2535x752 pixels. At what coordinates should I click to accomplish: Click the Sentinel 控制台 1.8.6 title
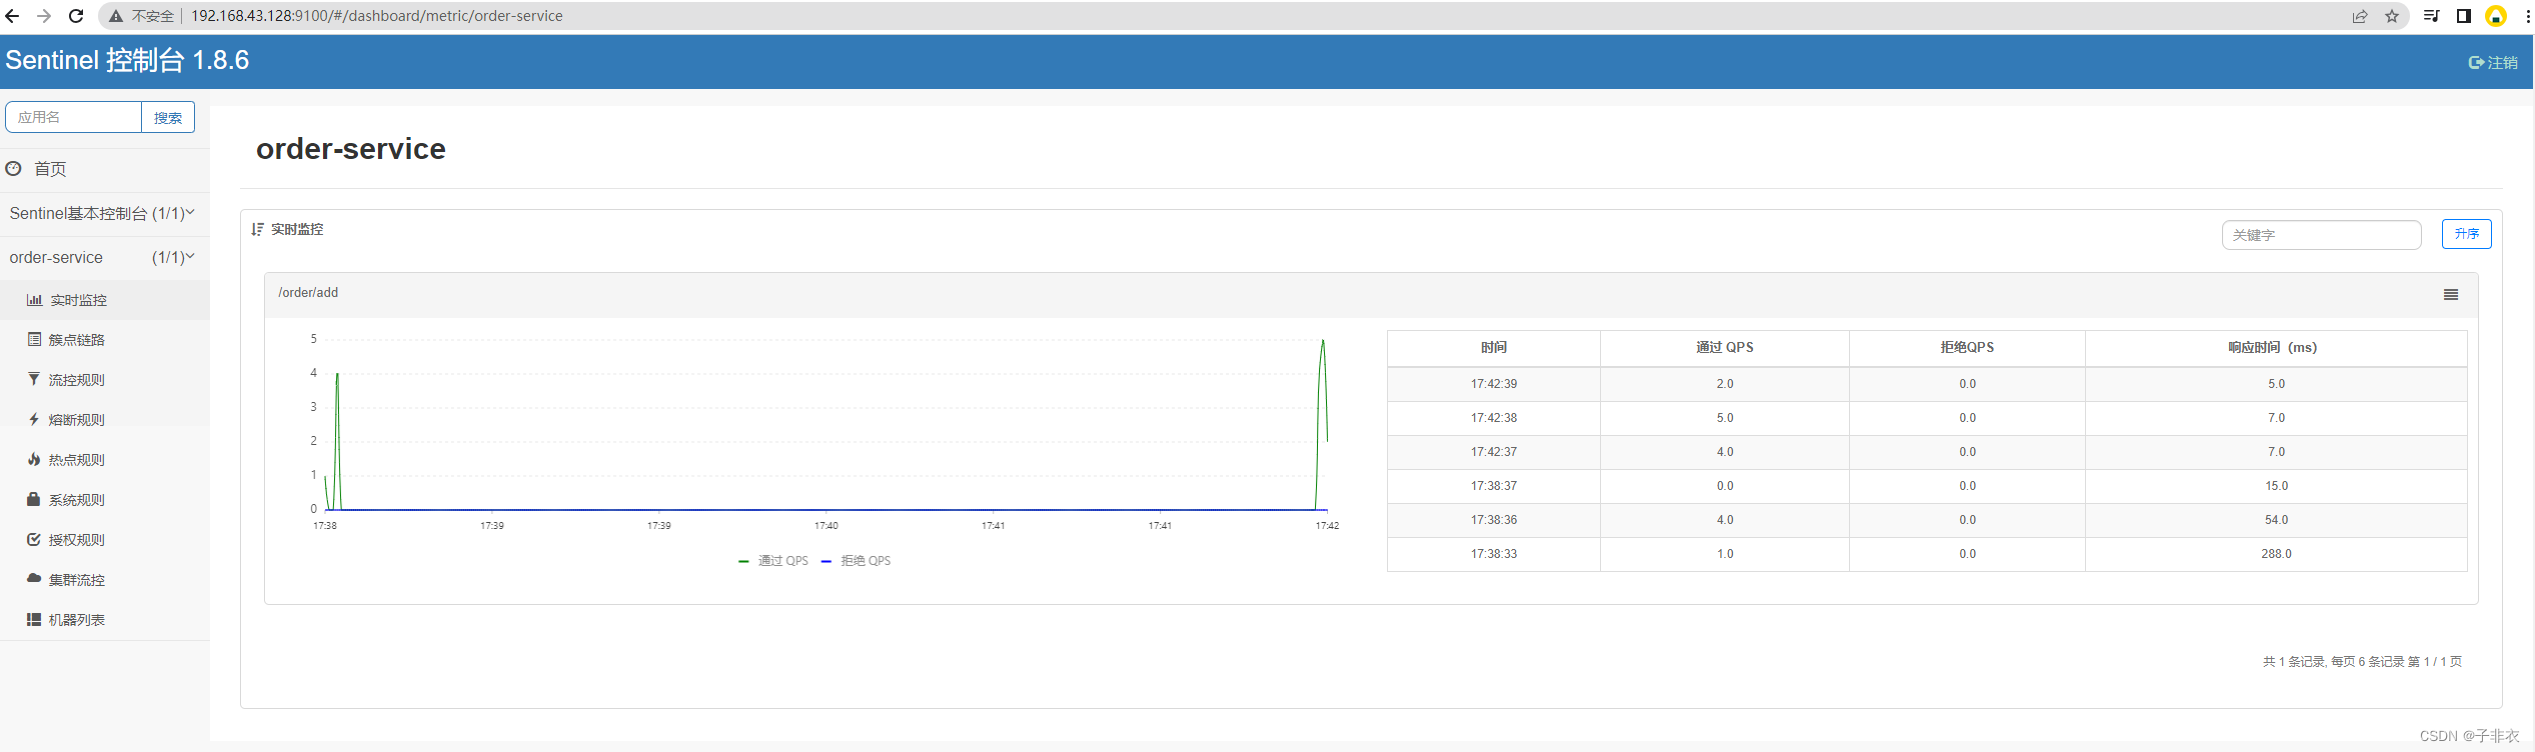point(127,60)
